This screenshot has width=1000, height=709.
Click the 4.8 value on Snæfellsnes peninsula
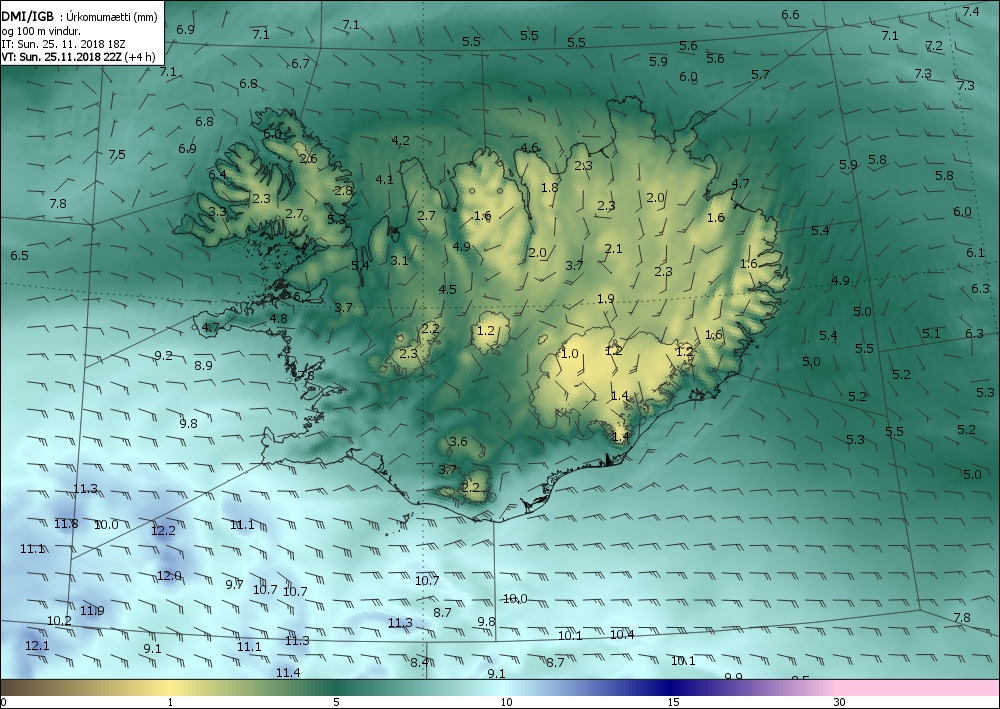click(x=278, y=318)
